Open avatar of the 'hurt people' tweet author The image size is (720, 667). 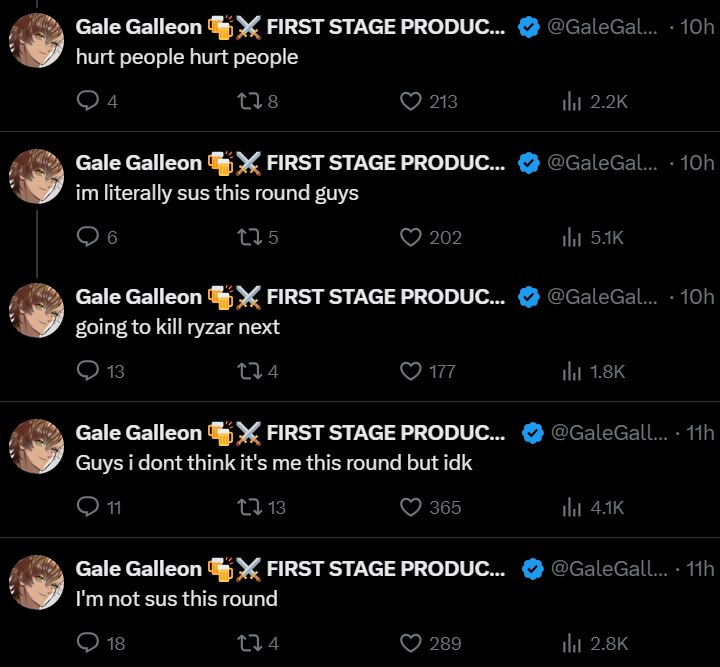37,42
